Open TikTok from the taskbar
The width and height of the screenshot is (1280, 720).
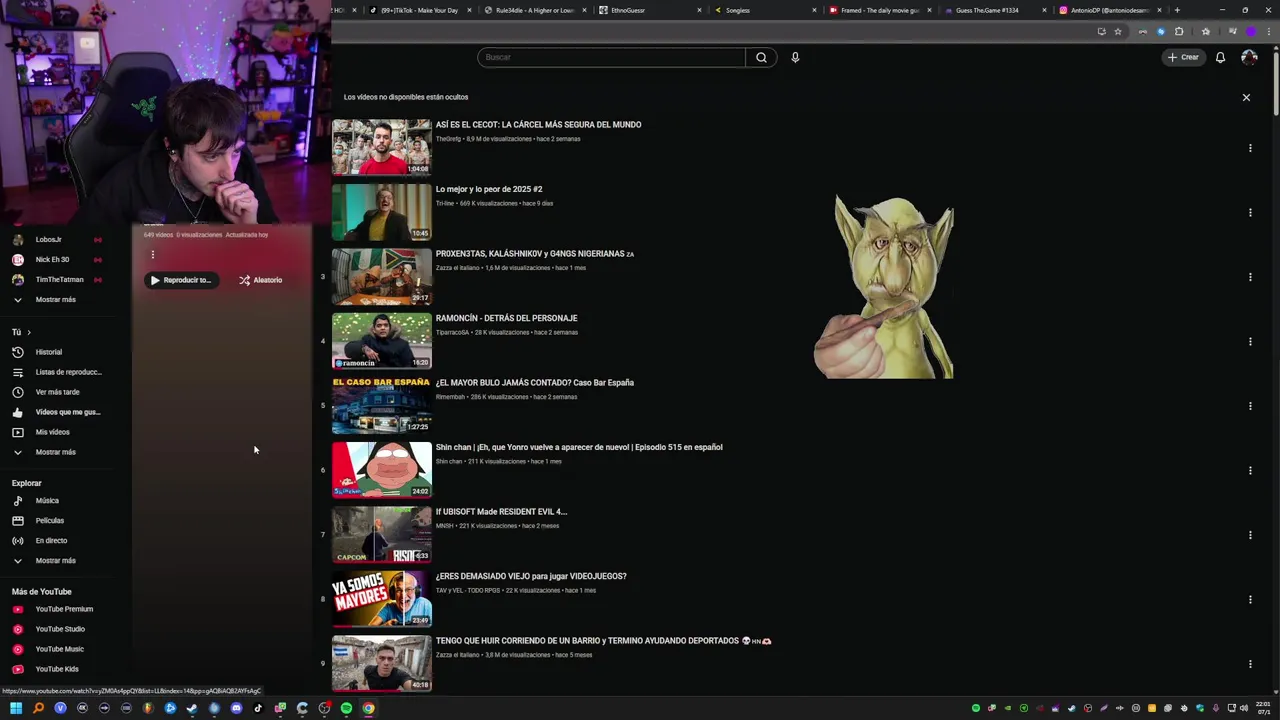point(258,708)
